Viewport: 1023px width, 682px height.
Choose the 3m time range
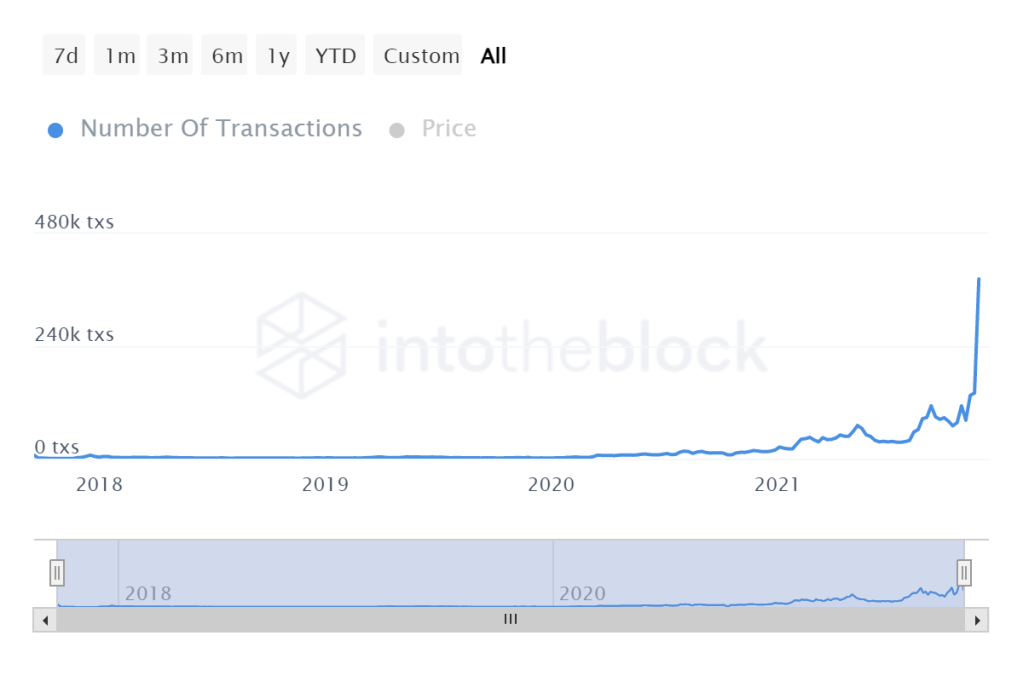click(x=173, y=56)
